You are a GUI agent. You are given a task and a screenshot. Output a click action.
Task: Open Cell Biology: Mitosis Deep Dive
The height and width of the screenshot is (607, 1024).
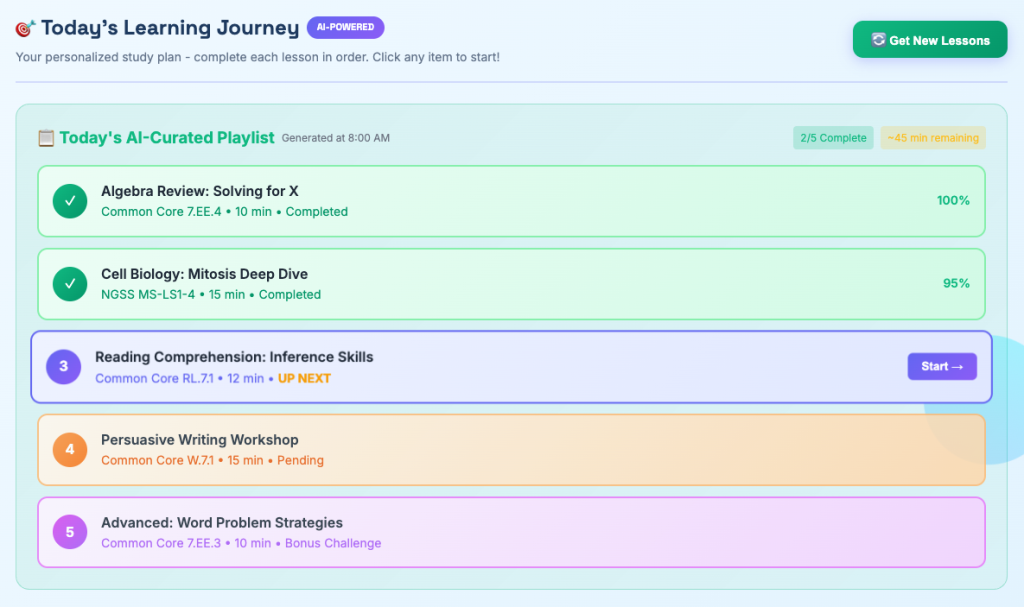pyautogui.click(x=204, y=274)
